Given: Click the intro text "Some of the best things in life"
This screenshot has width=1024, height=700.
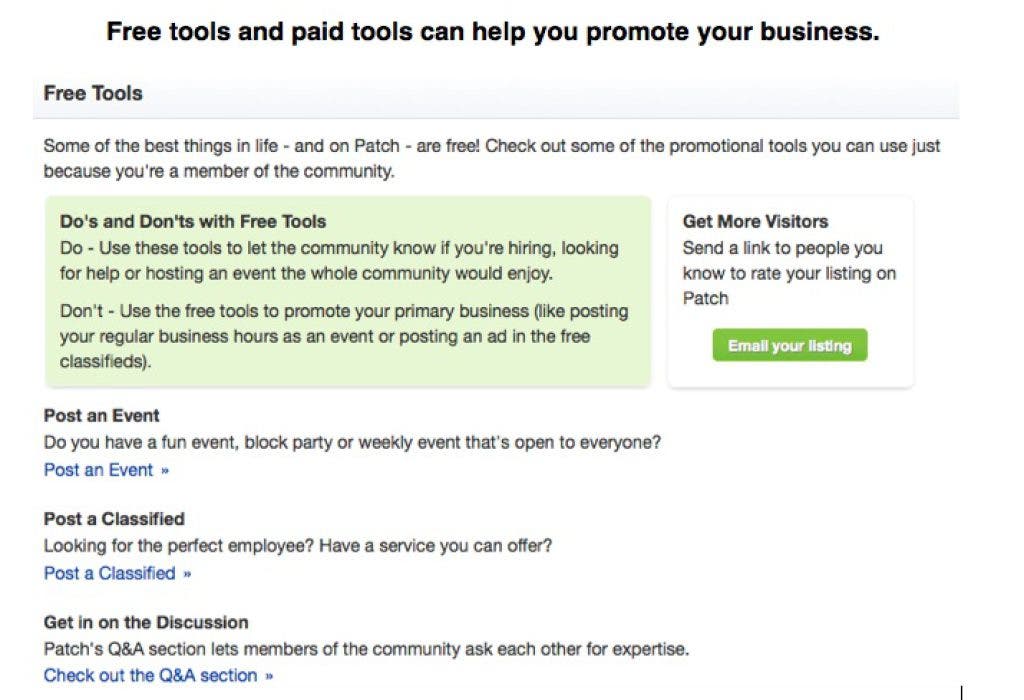Looking at the screenshot, I should 492,158.
